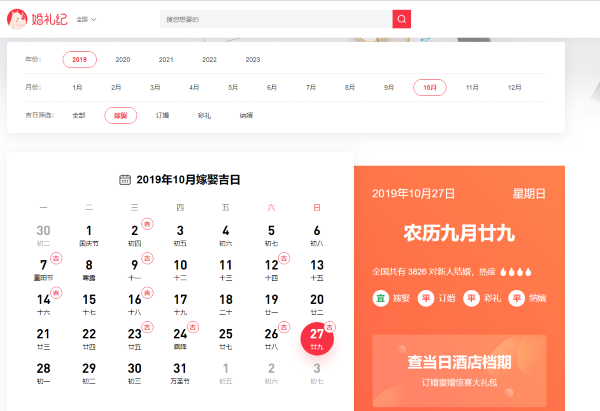Filter lucky days by 全部

(79, 115)
